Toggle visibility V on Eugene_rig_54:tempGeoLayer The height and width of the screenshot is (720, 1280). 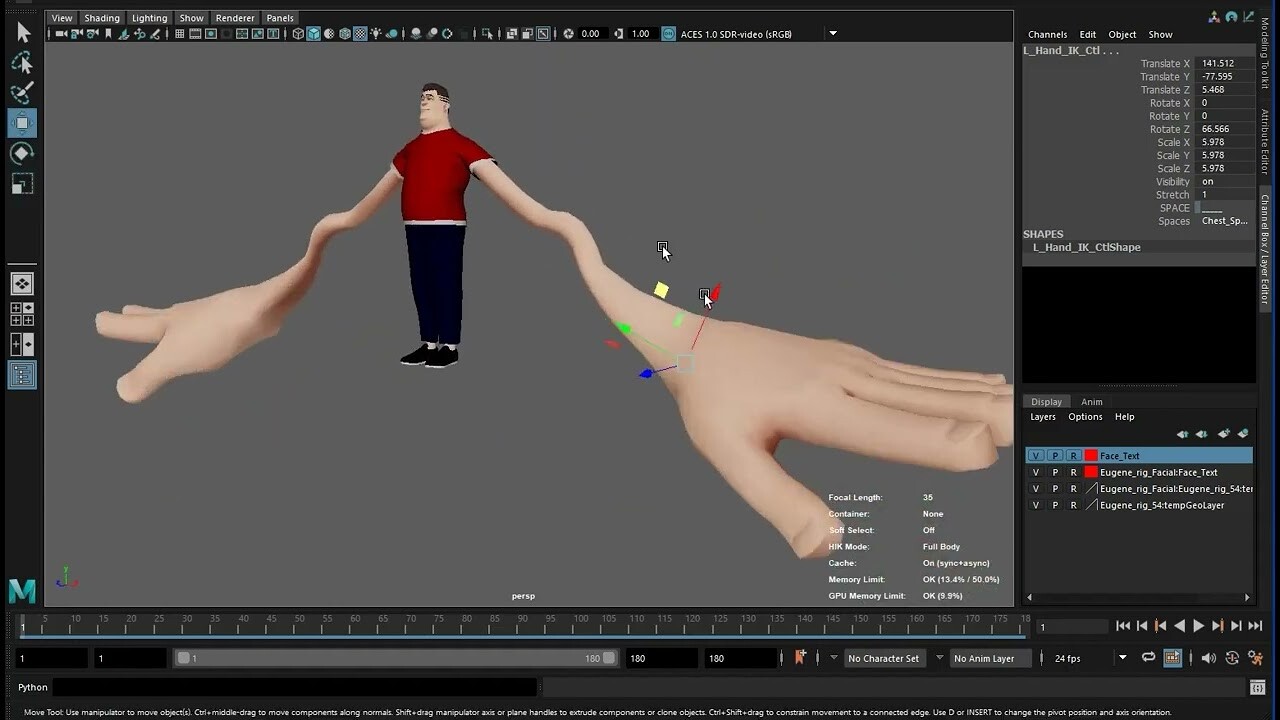(x=1035, y=505)
